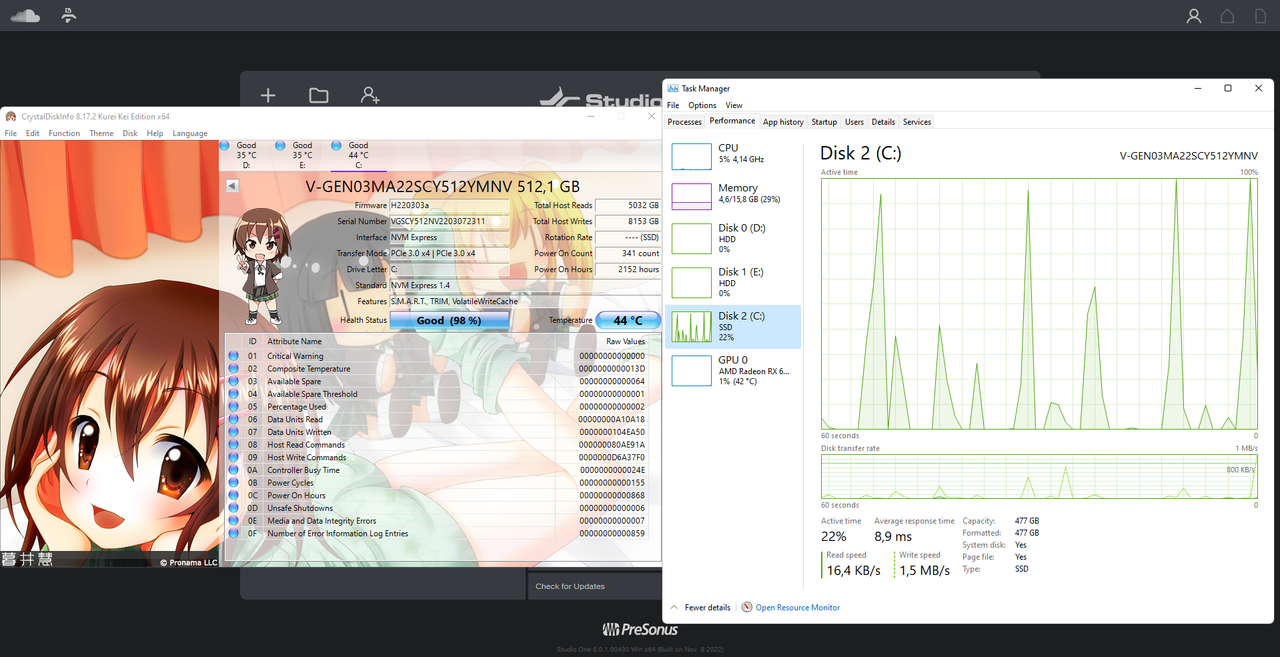Click the 44 °C temperature button
Screen dimensions: 1280x657
pyautogui.click(x=628, y=321)
